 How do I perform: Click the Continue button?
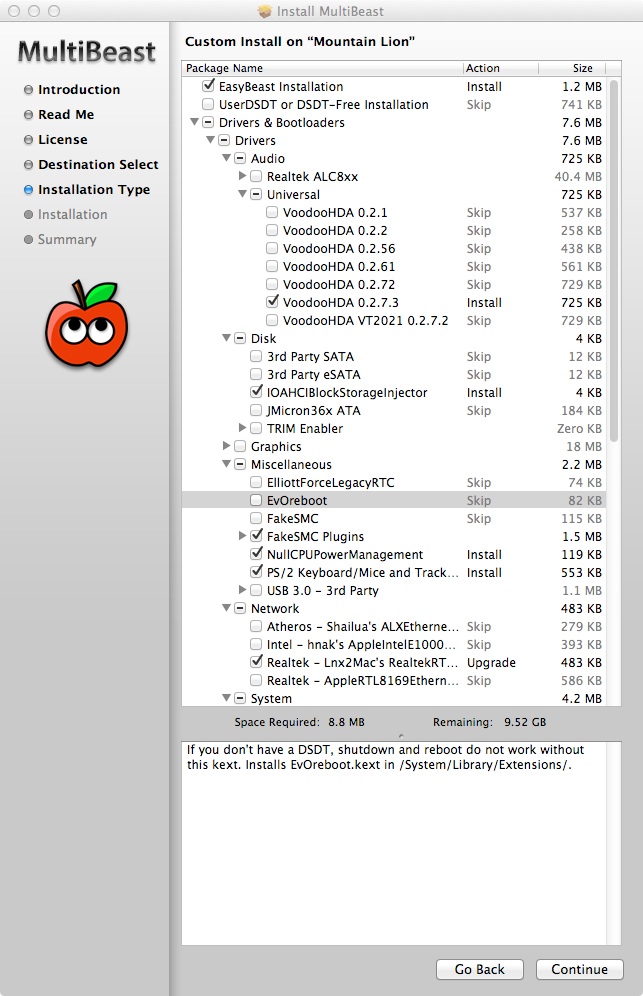579,969
